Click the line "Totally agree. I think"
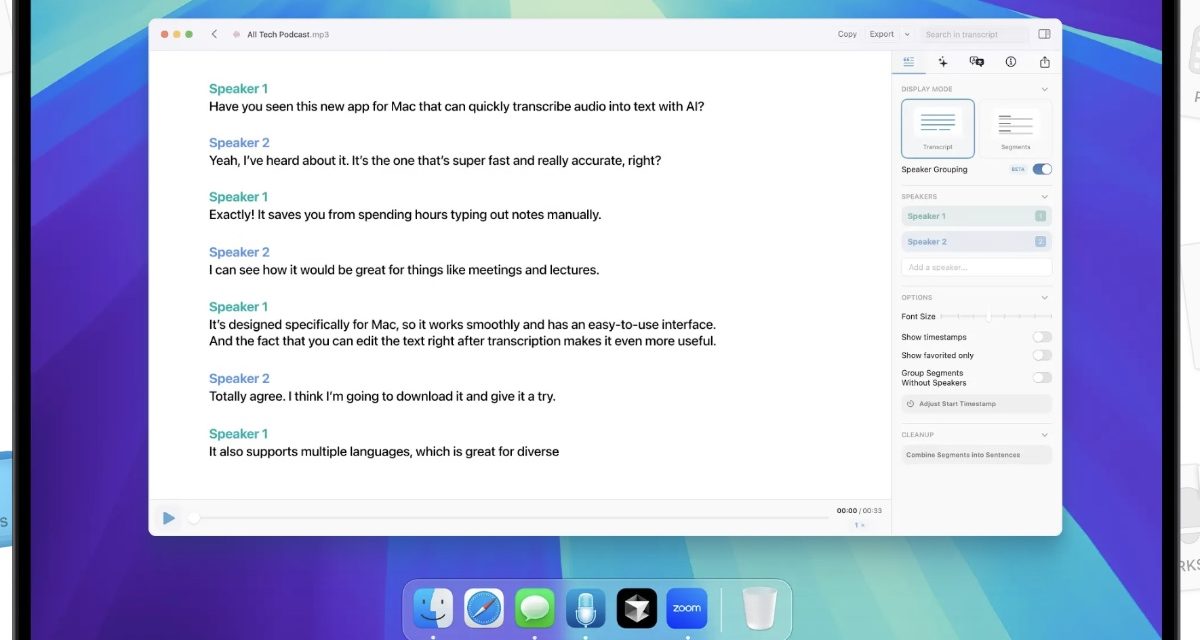 (x=382, y=396)
